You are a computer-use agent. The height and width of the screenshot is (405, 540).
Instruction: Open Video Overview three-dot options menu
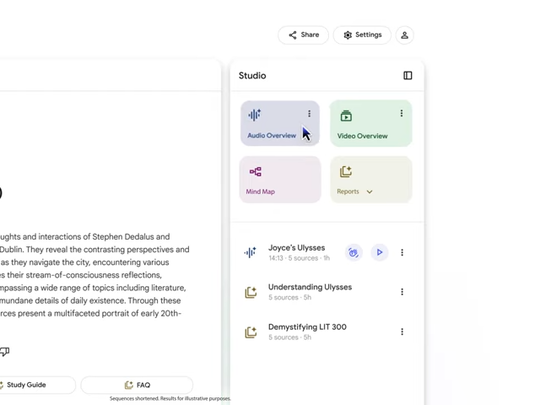pyautogui.click(x=401, y=113)
